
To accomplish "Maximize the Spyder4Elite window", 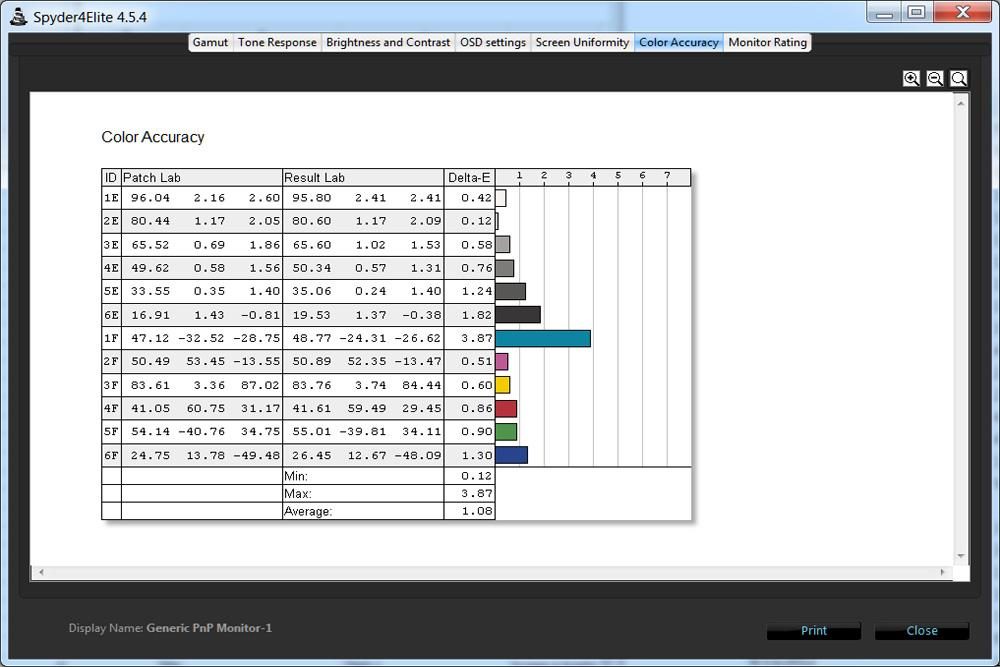I will (916, 12).
